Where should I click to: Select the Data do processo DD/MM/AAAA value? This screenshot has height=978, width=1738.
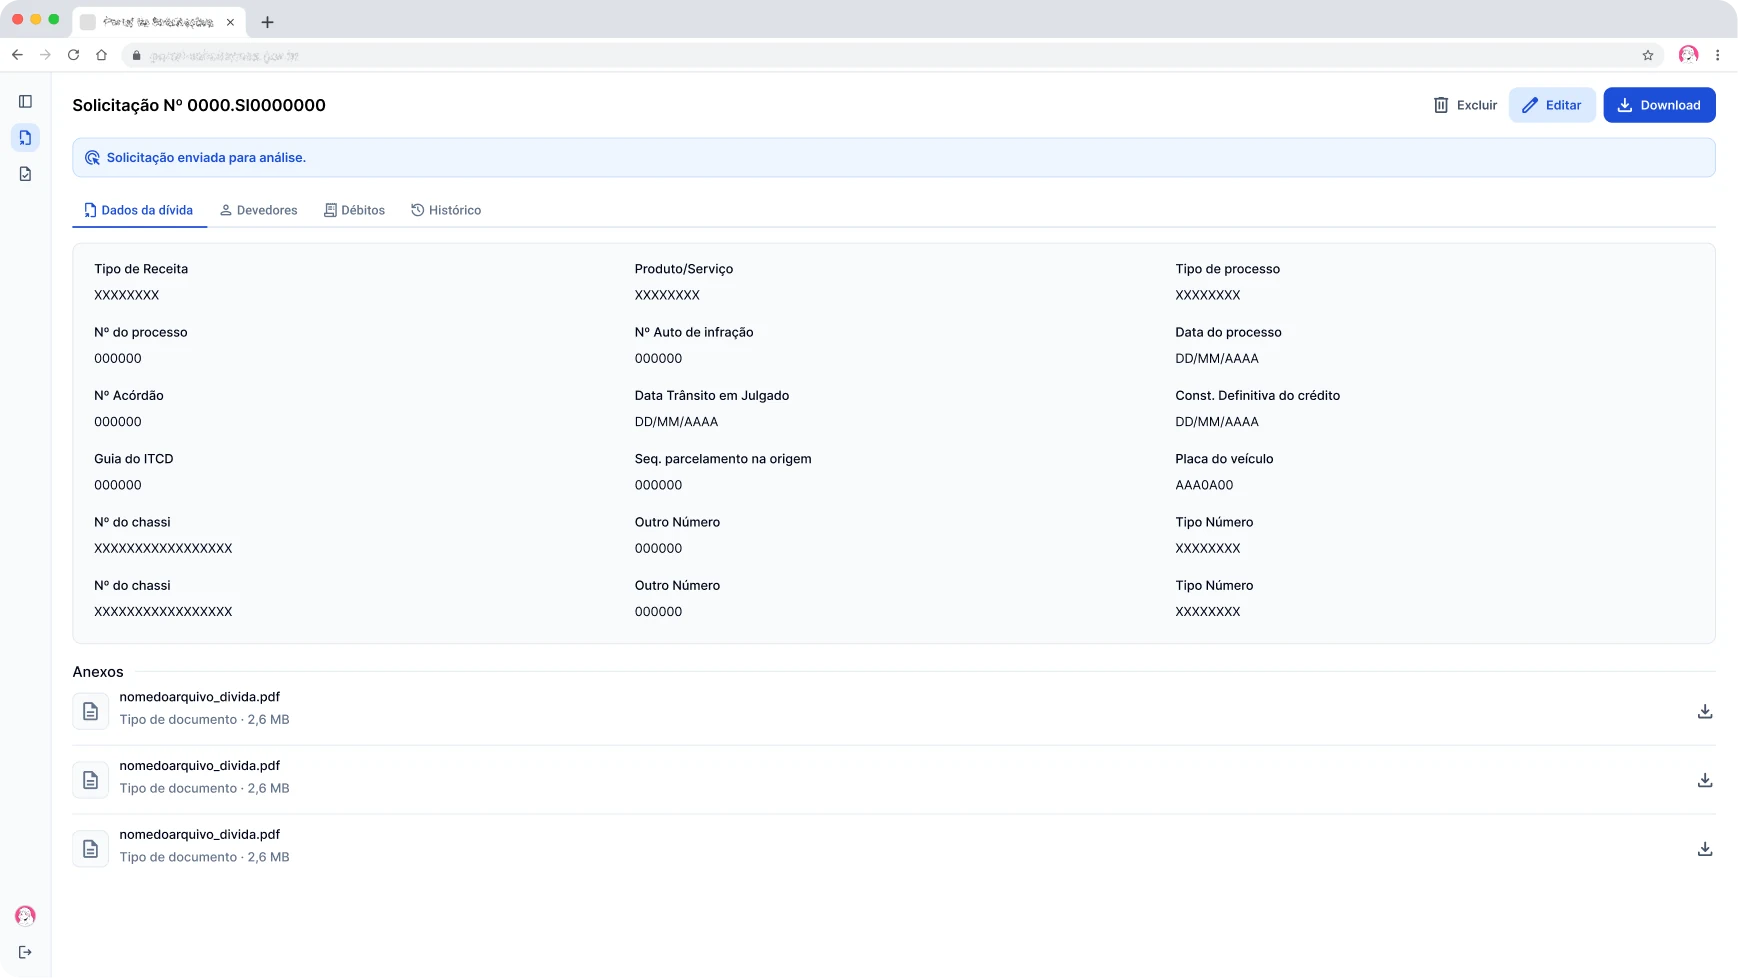(1217, 358)
